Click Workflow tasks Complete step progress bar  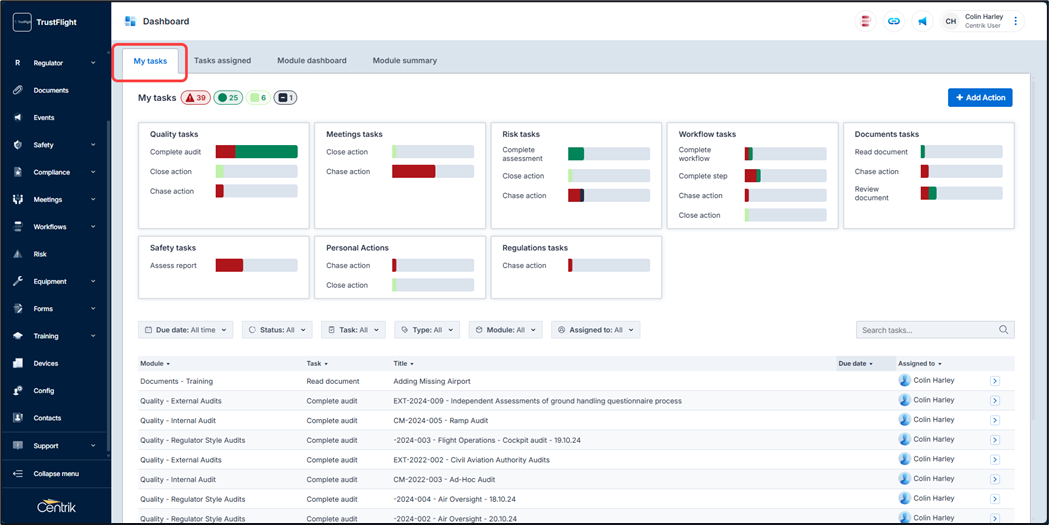pos(785,176)
